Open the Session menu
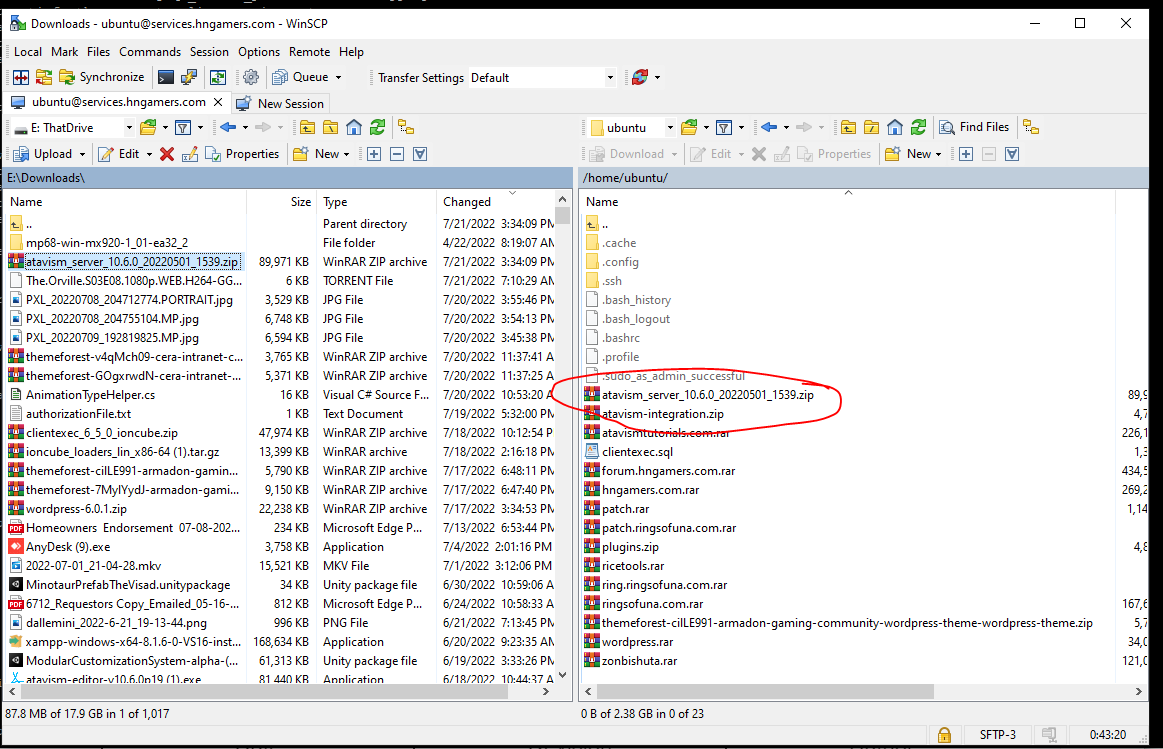Screen dimensions: 1163x749 pos(209,52)
